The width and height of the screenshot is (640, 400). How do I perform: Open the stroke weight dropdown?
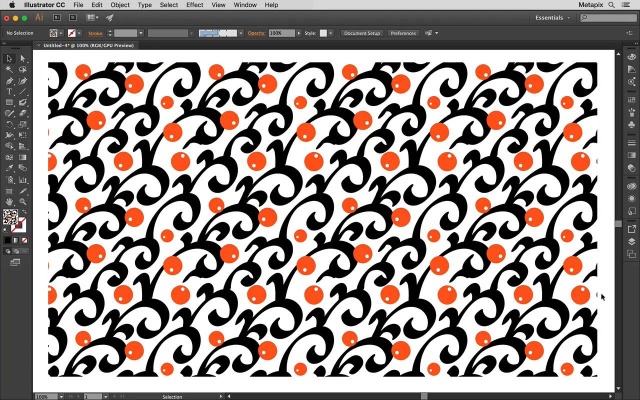[x=141, y=33]
